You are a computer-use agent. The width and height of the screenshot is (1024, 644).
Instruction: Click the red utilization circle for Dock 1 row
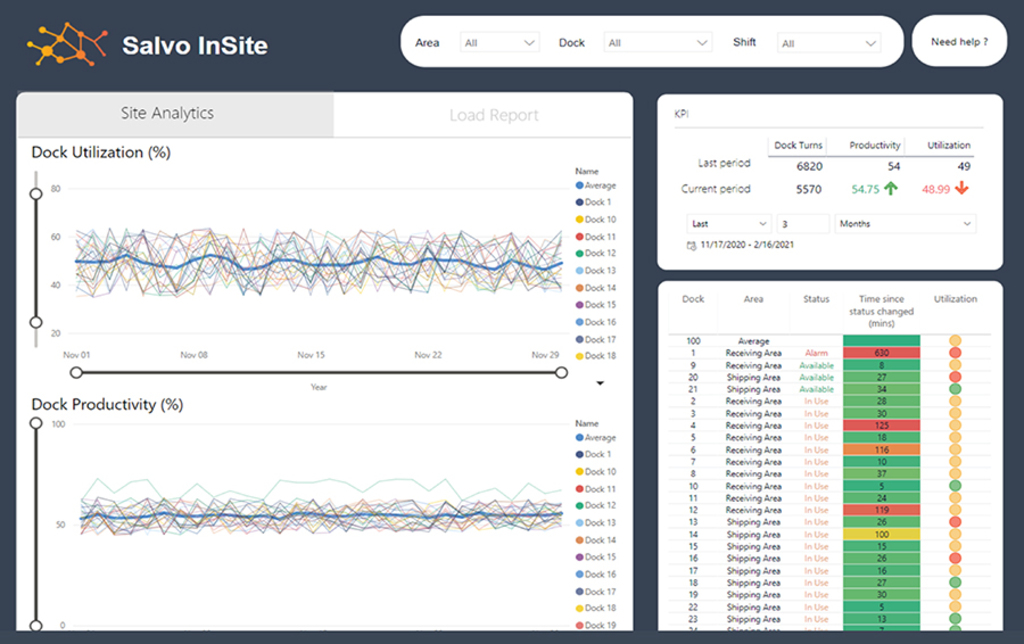pos(955,353)
